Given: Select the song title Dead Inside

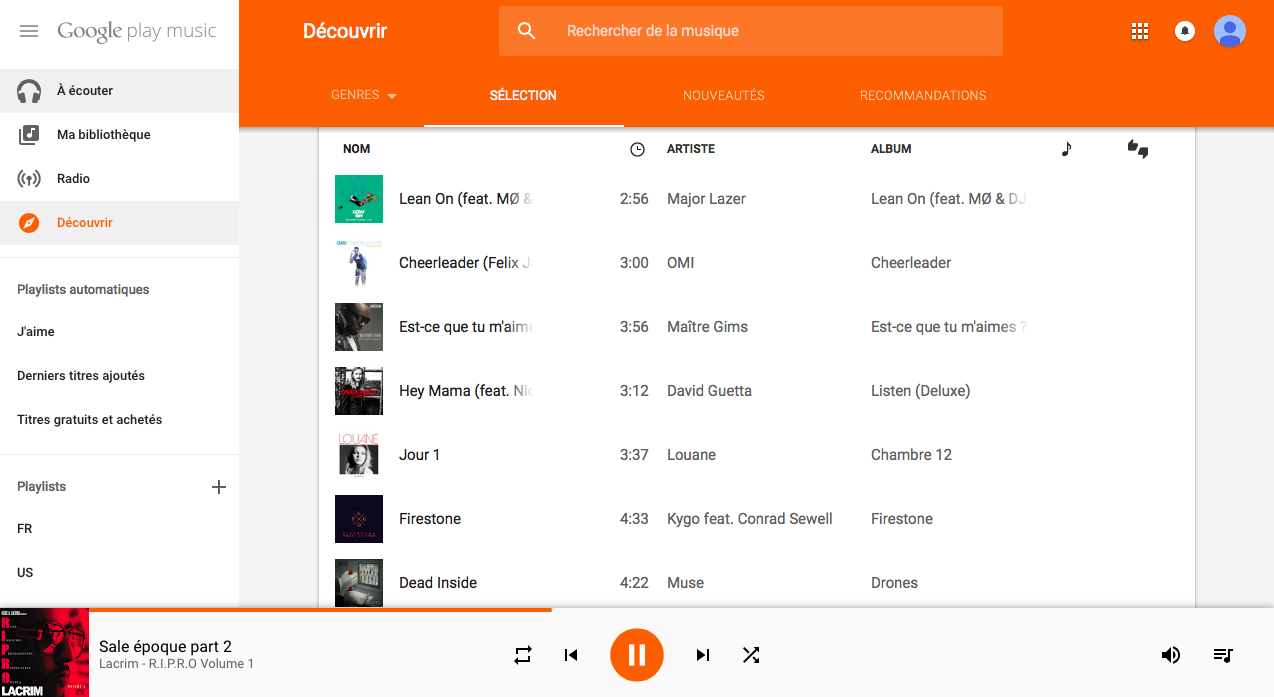Looking at the screenshot, I should 438,583.
